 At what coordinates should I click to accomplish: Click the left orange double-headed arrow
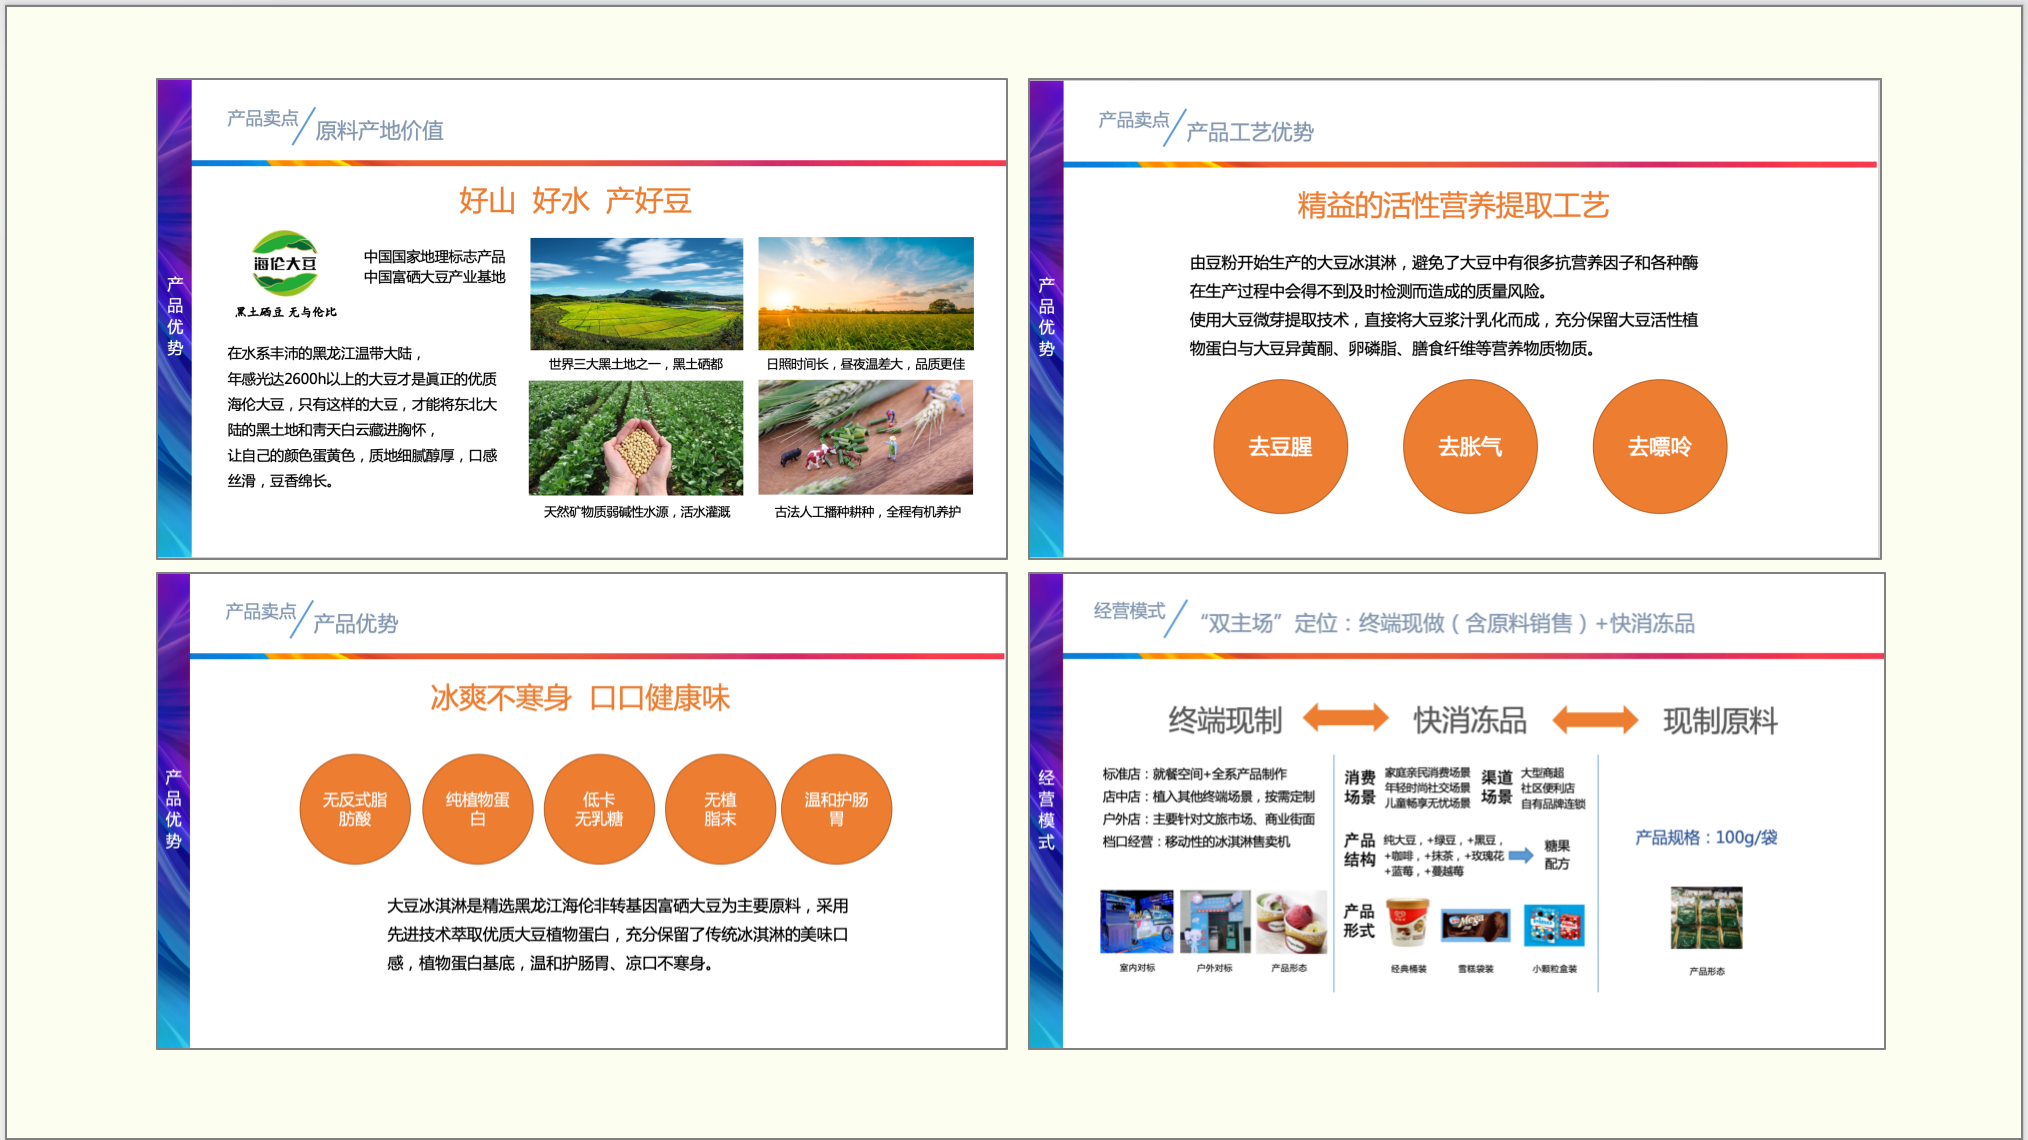[x=1345, y=718]
